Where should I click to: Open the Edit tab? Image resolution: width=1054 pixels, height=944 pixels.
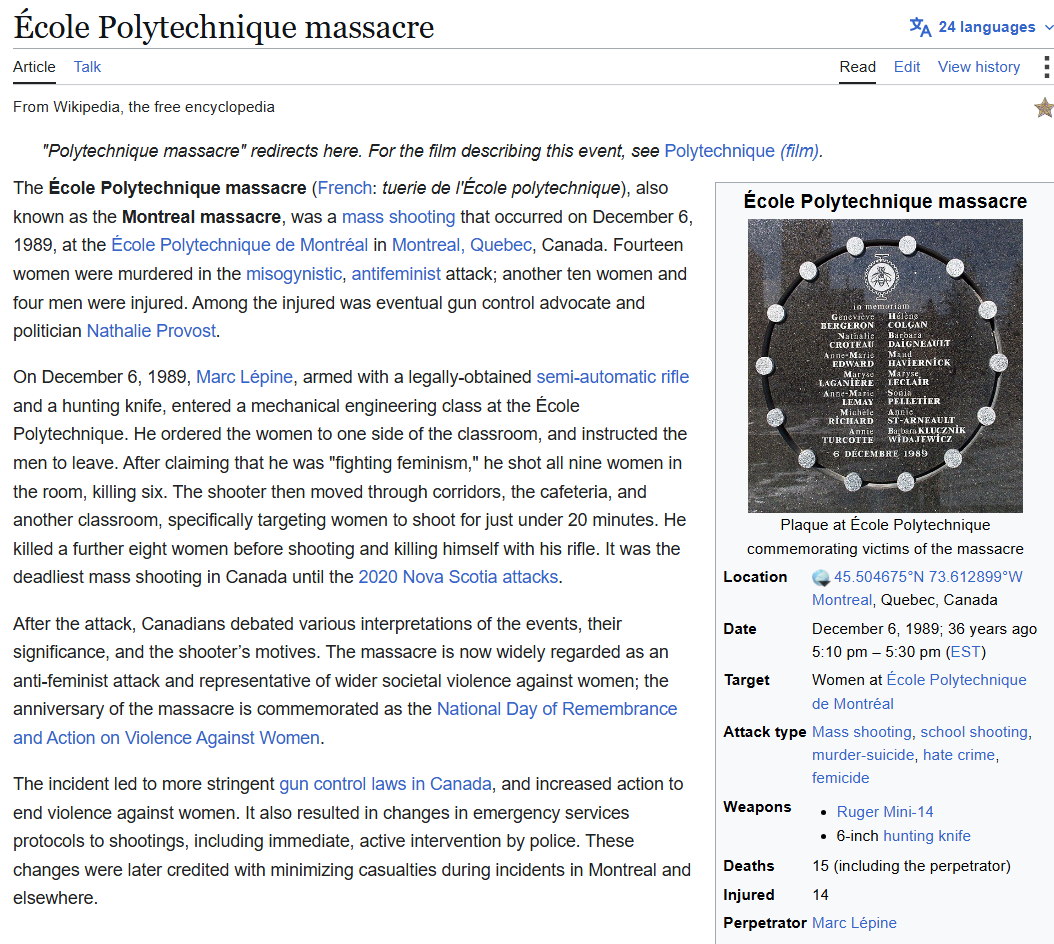tap(907, 67)
